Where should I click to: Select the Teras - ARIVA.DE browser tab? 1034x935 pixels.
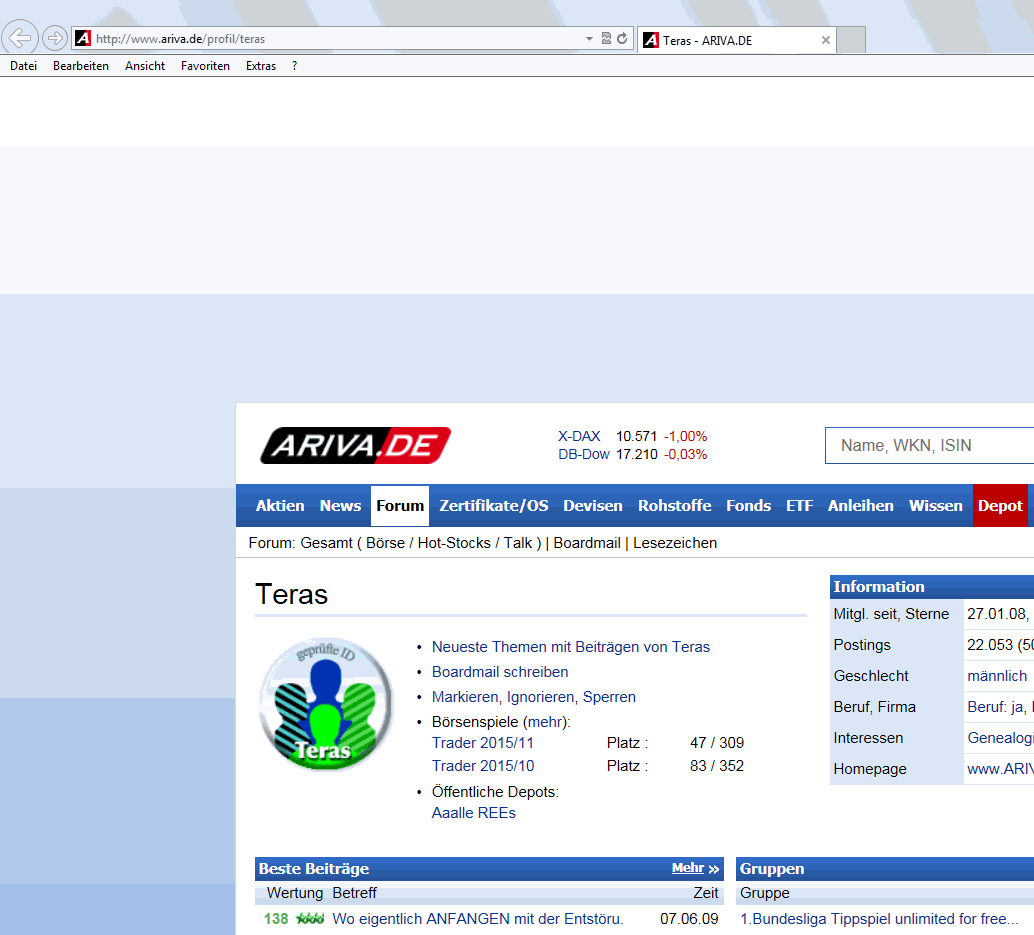pyautogui.click(x=737, y=40)
